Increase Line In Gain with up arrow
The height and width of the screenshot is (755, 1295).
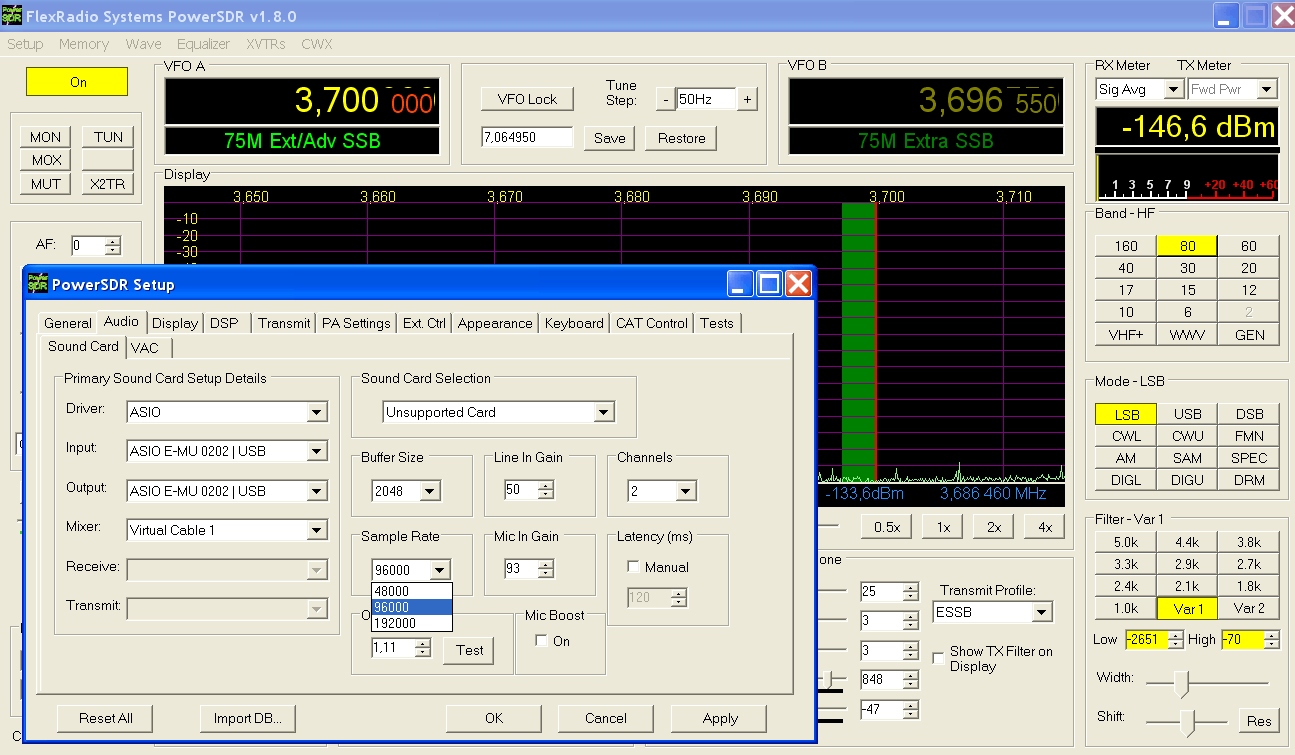(x=545, y=486)
